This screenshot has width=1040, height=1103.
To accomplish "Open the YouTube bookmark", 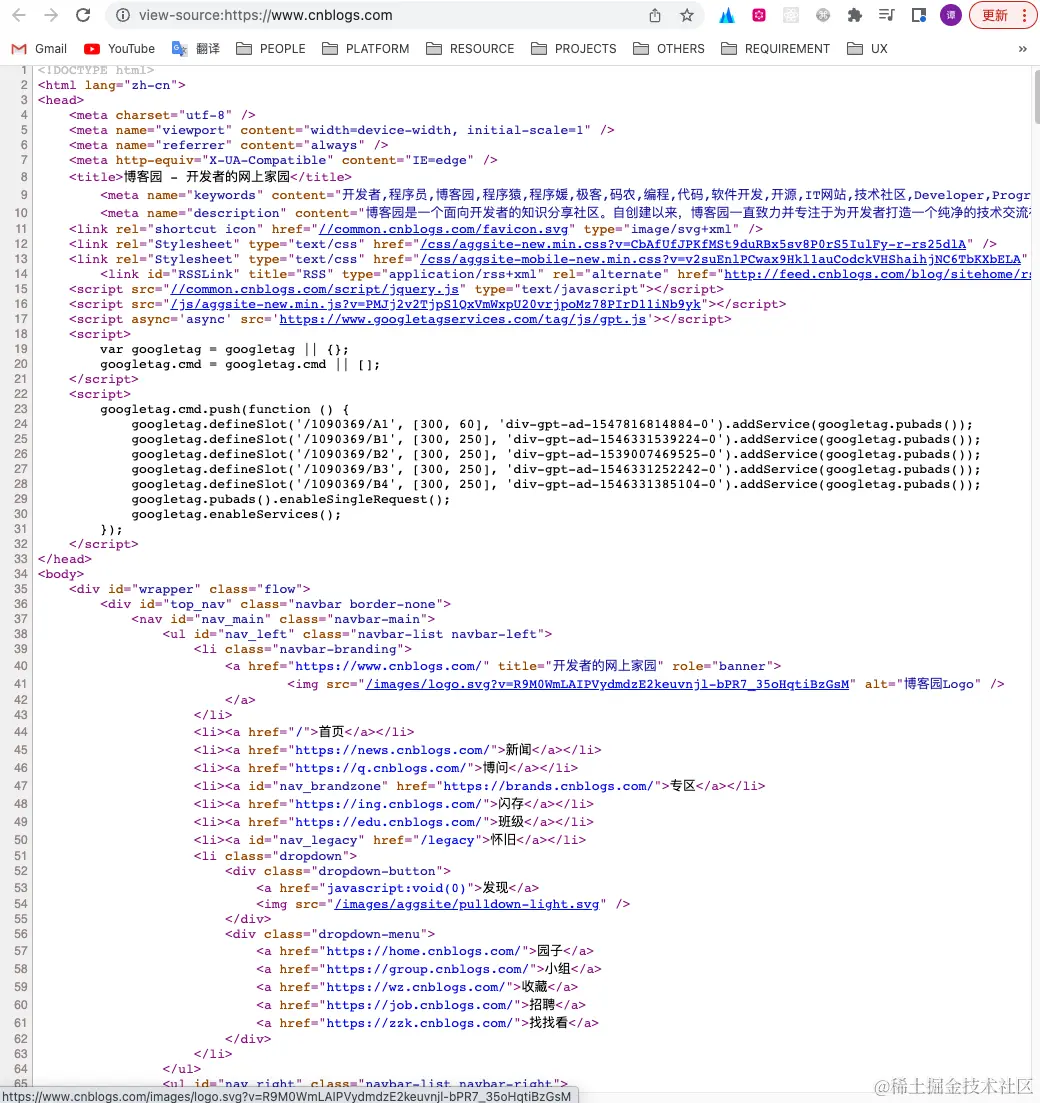I will [x=120, y=49].
